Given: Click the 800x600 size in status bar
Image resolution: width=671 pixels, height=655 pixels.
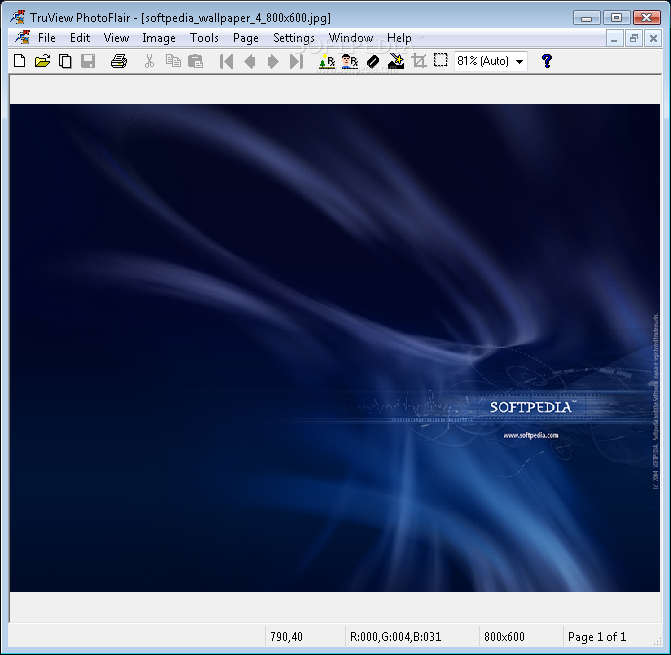Looking at the screenshot, I should click(x=504, y=637).
